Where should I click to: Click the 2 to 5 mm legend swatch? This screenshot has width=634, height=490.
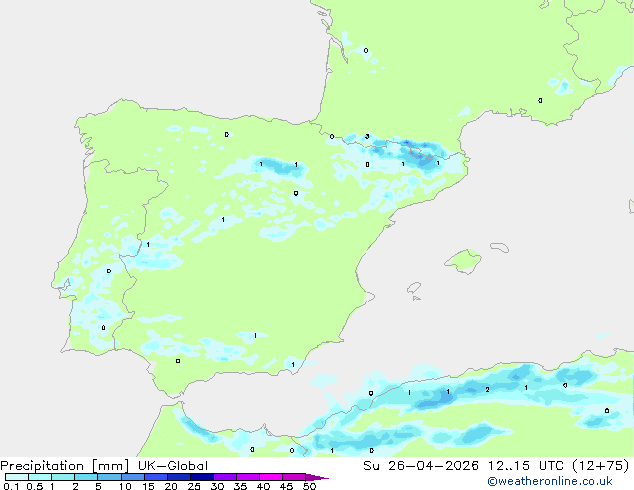tap(86, 477)
